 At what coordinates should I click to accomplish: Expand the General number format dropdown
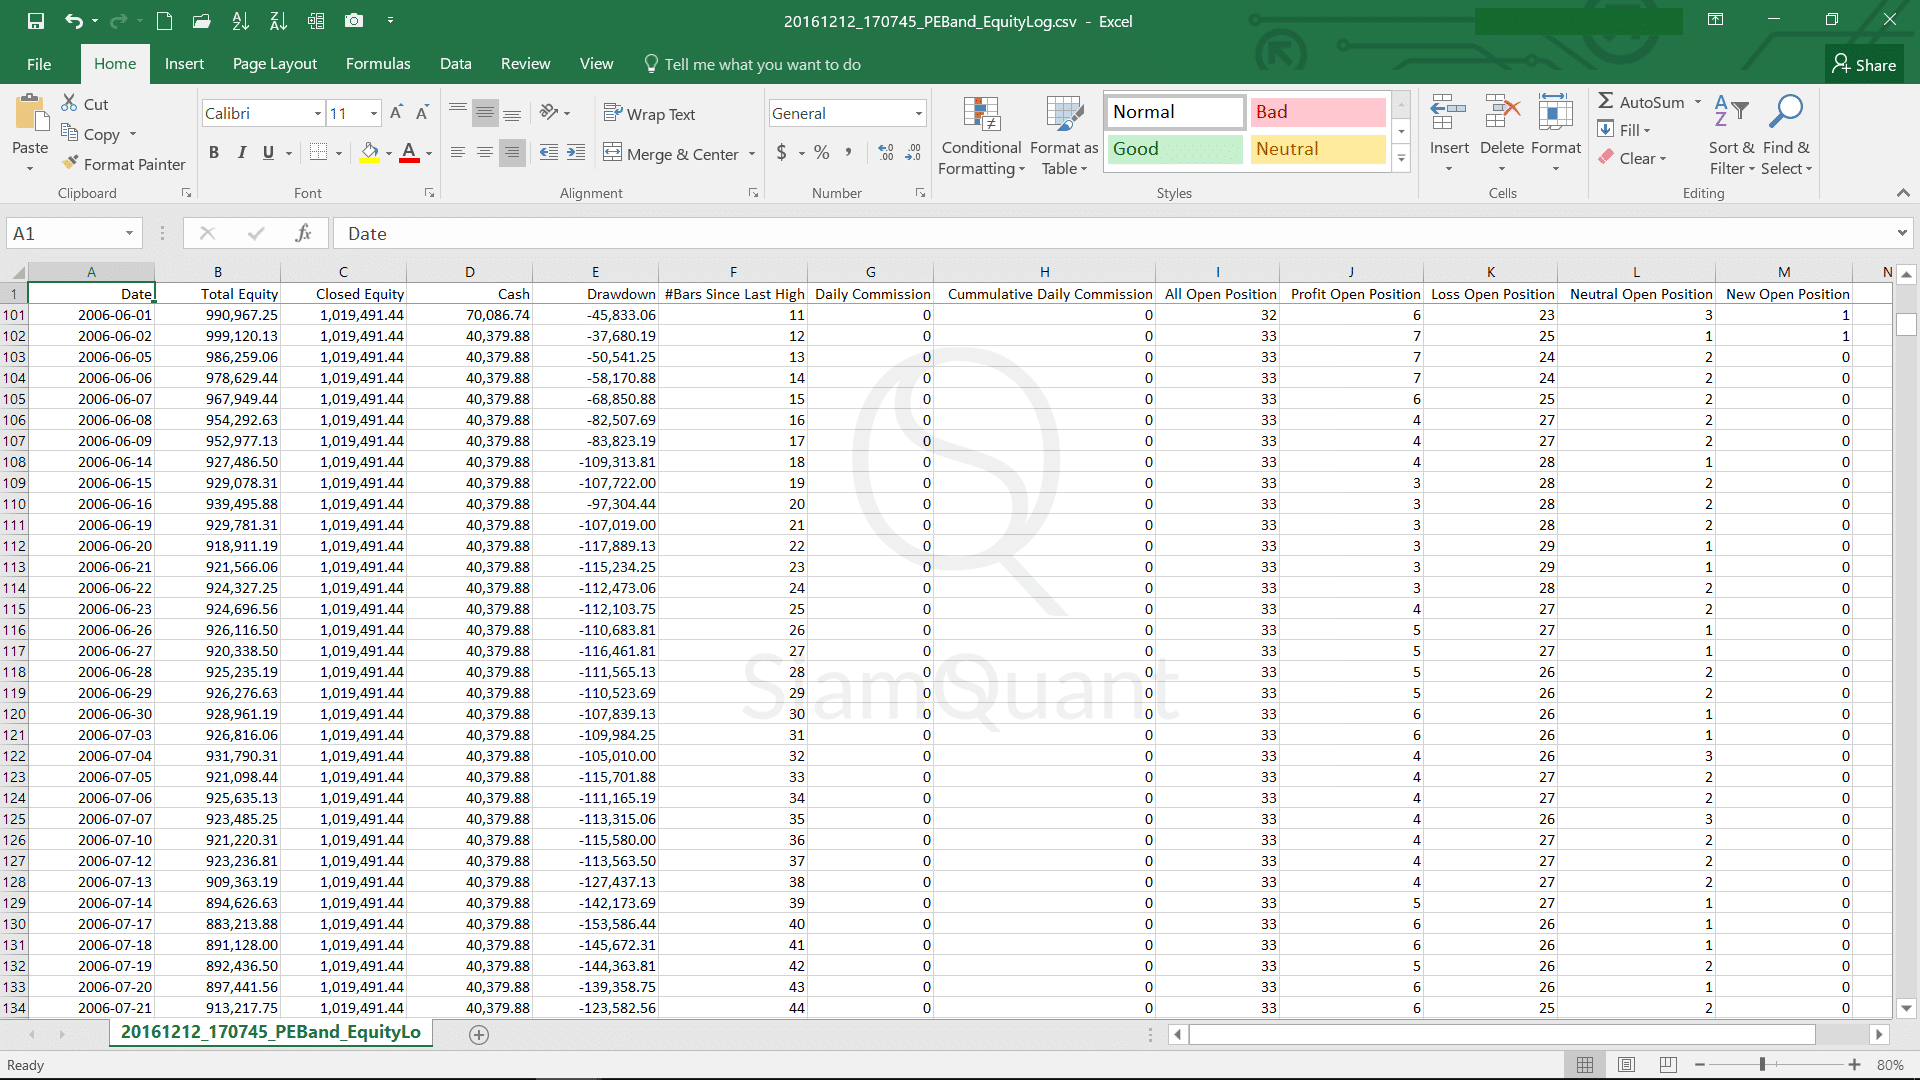pos(918,113)
